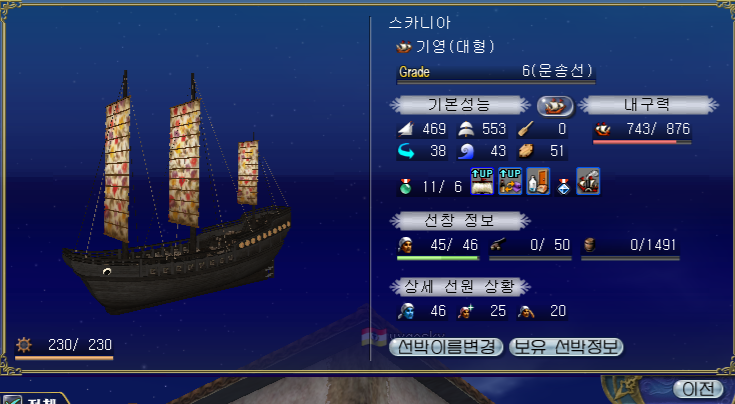Click the round ship icon between 기본성능 and 내구력
This screenshot has width=735, height=404.
click(x=555, y=106)
